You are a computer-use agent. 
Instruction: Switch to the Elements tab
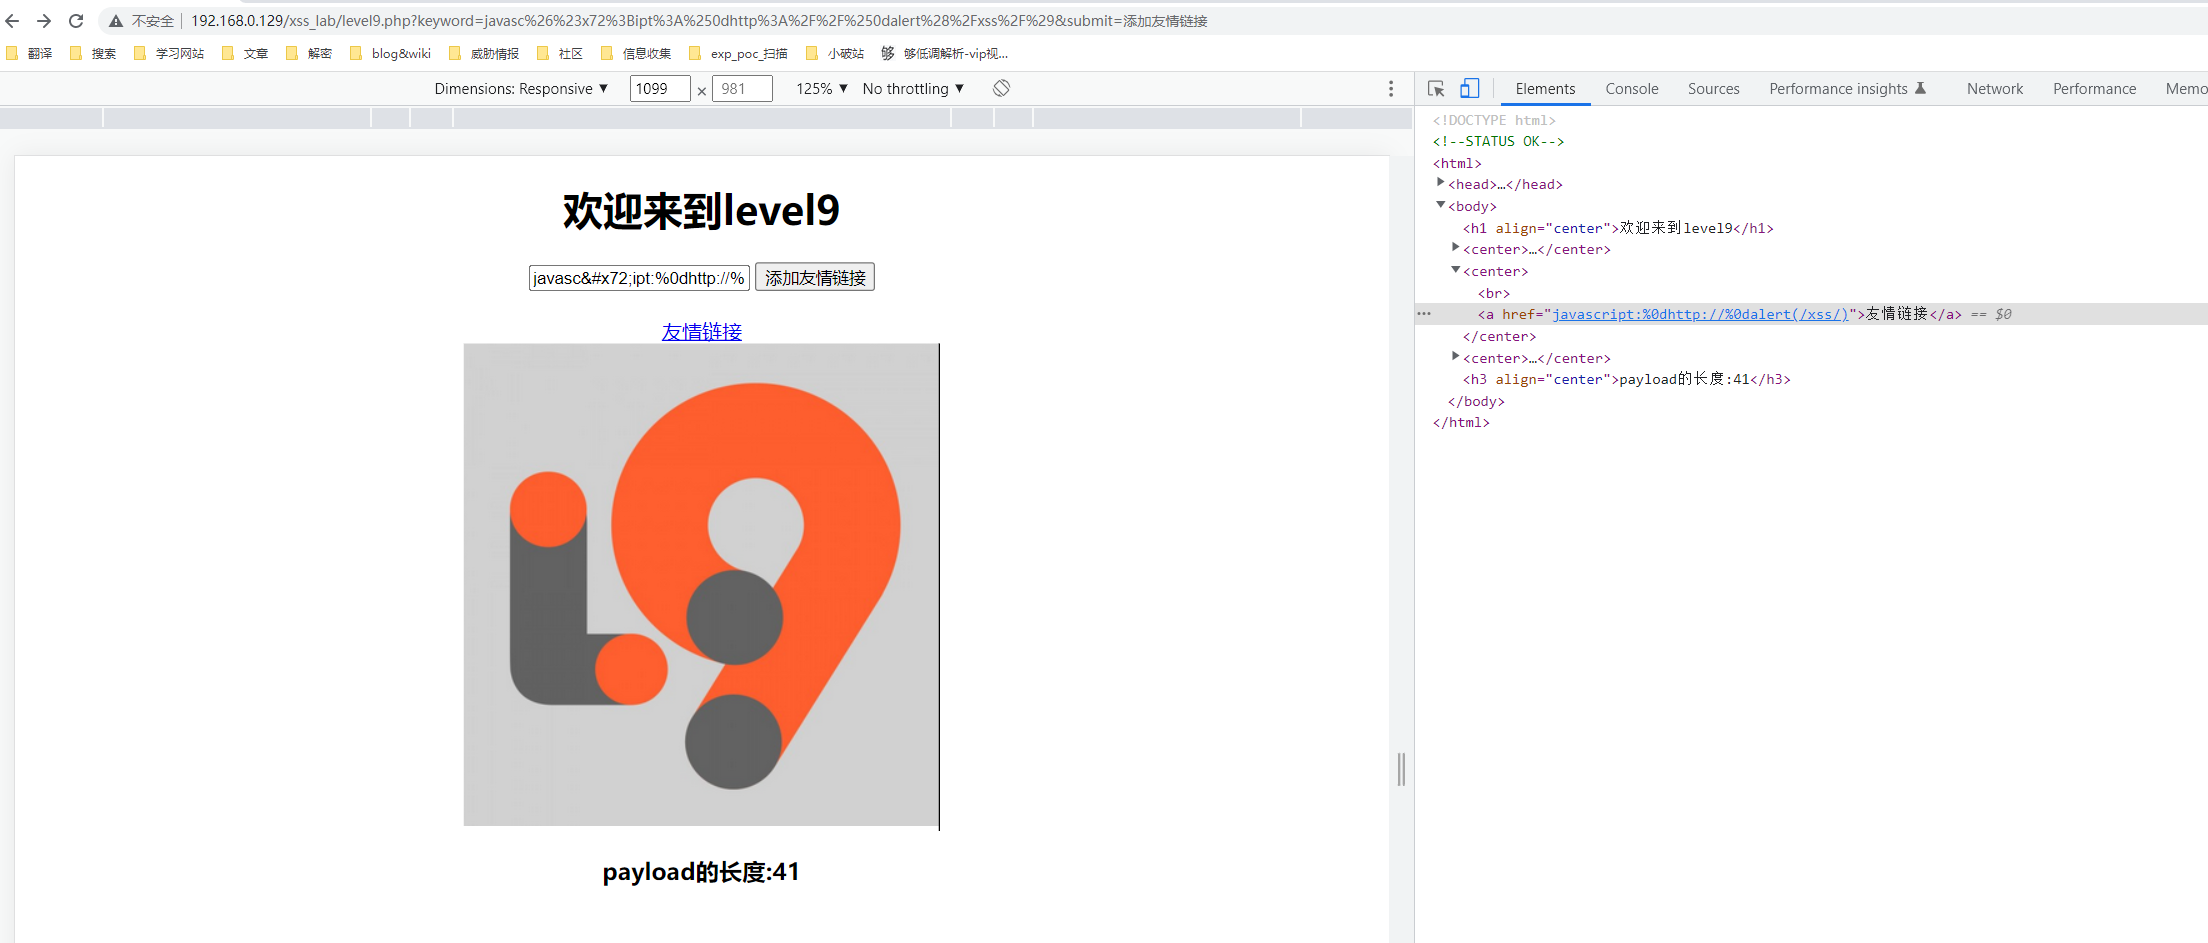1545,89
